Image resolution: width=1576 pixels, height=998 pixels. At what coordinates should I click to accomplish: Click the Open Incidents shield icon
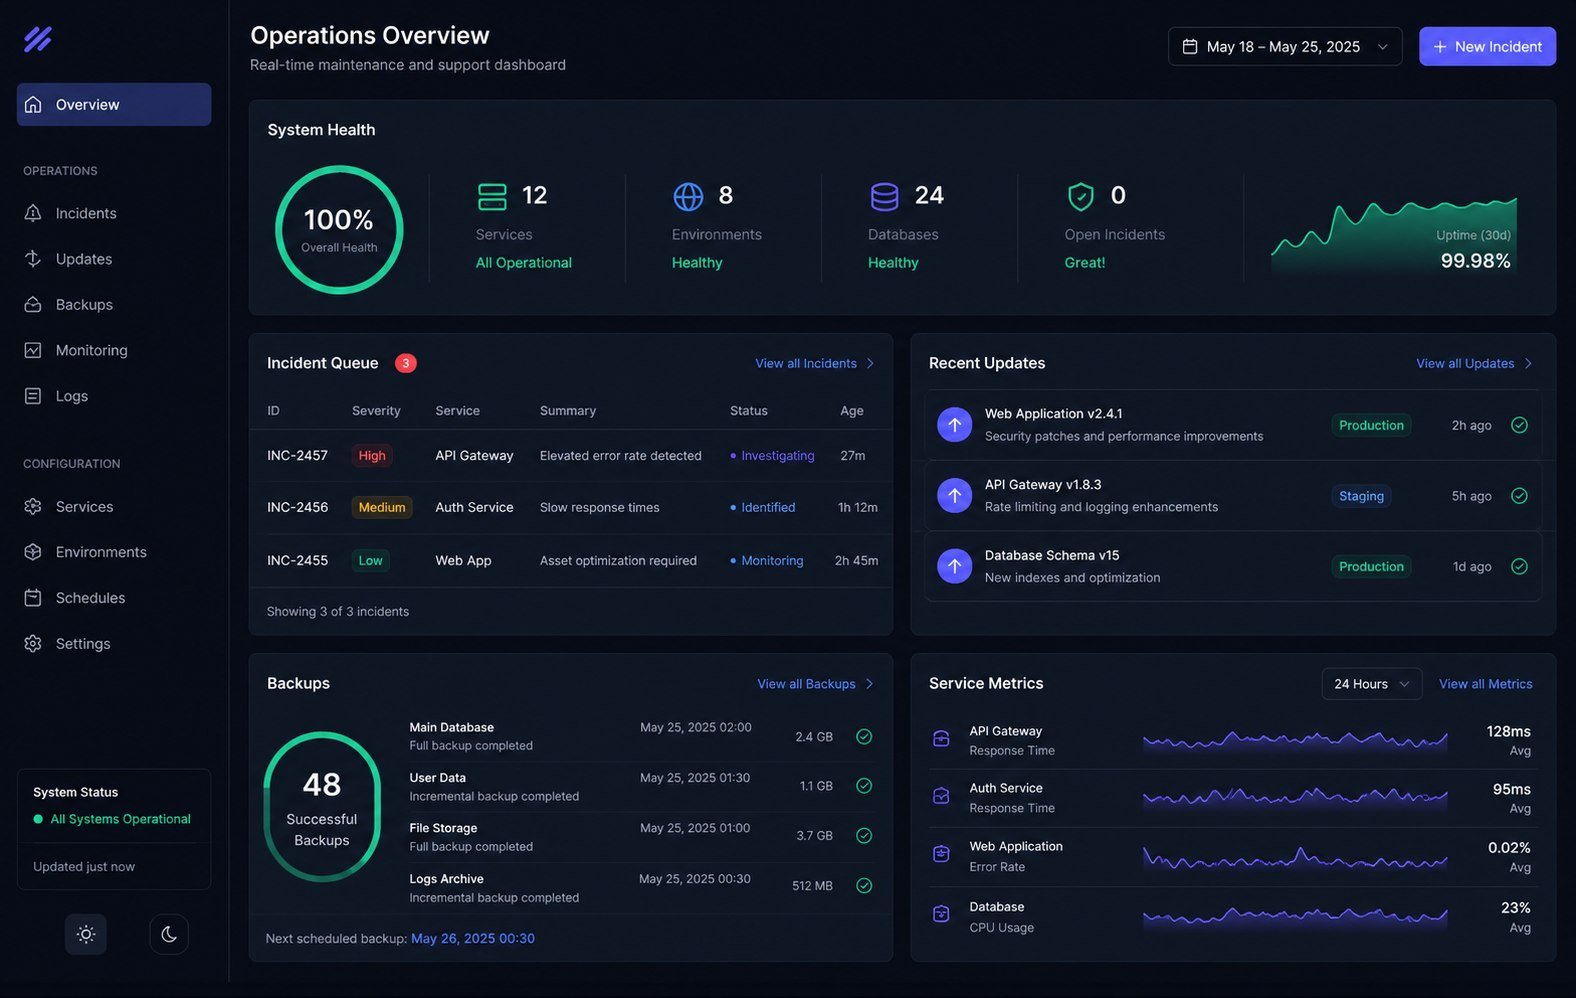tap(1080, 196)
